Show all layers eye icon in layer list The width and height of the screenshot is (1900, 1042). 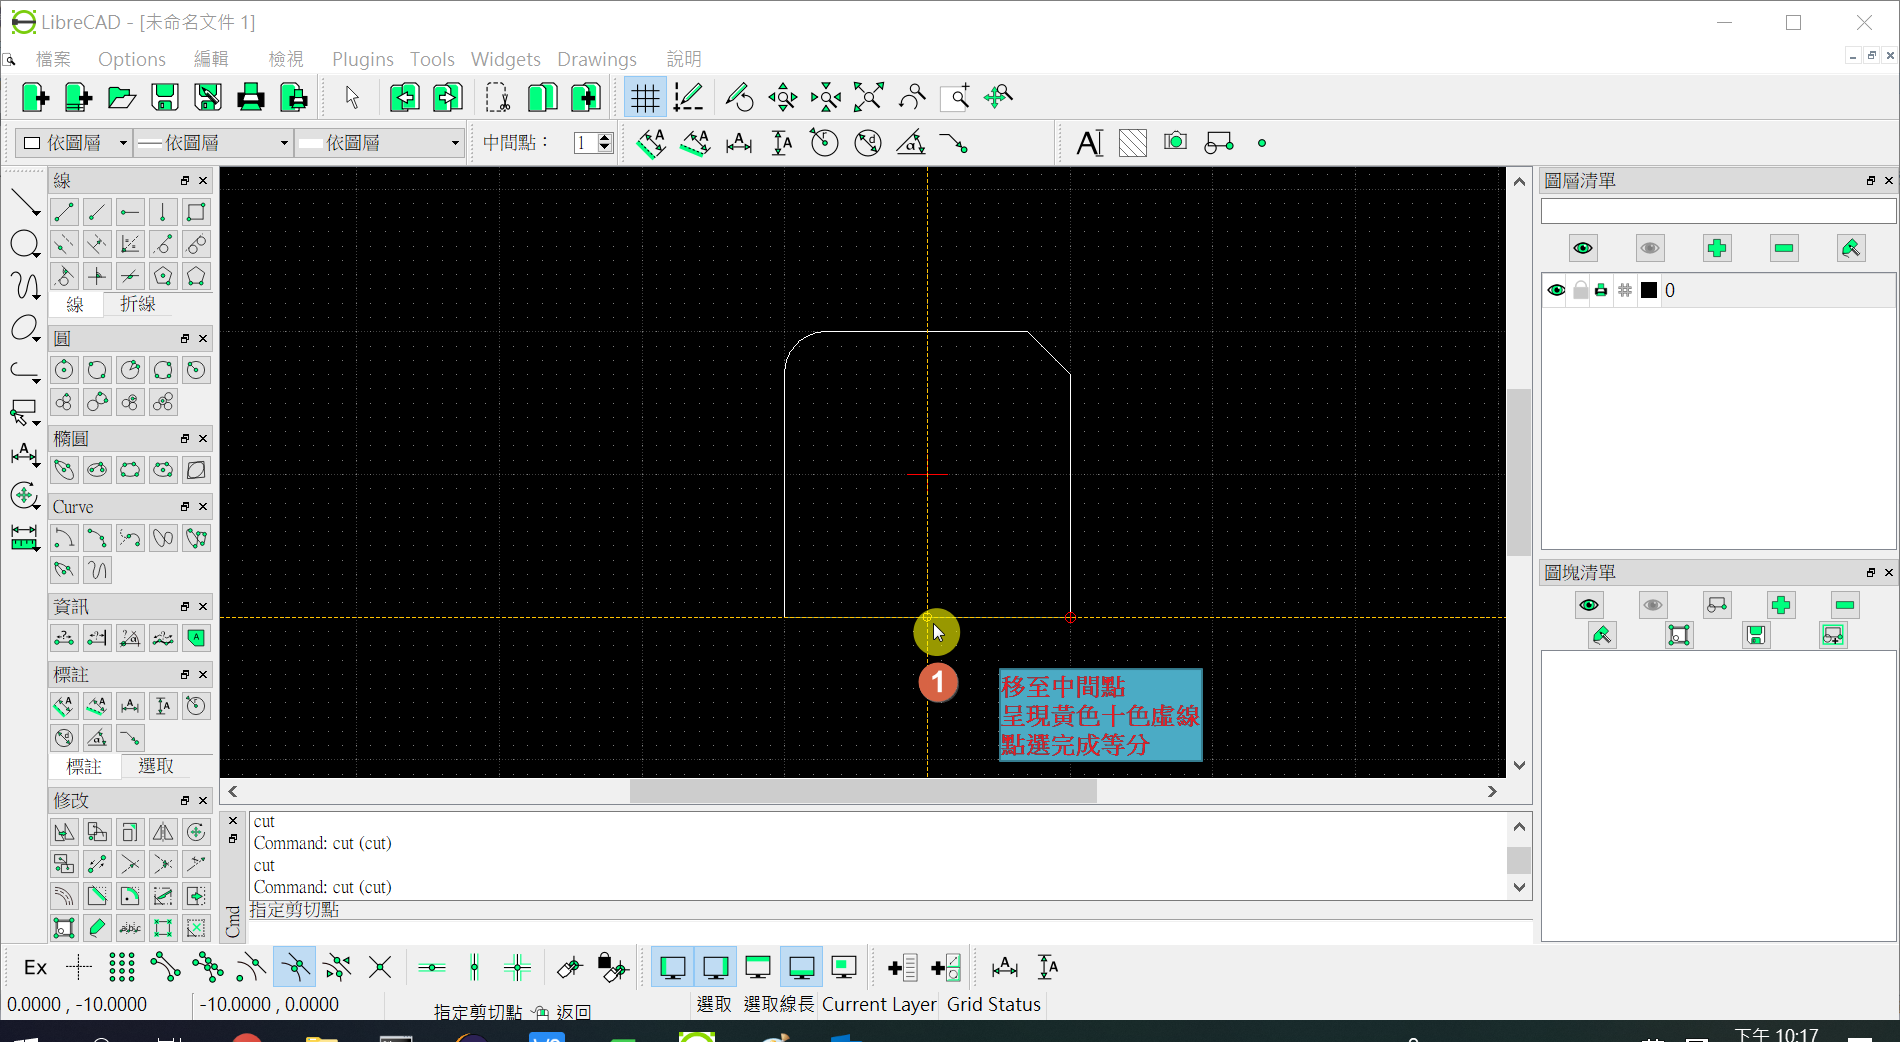click(1583, 248)
